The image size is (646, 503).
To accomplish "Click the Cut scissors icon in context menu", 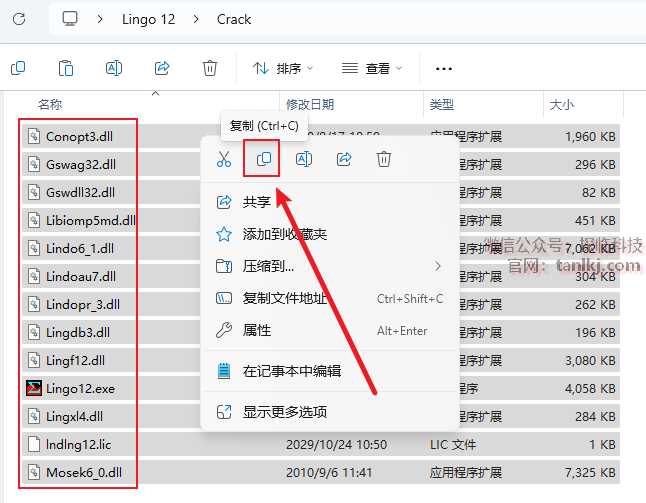I will click(x=224, y=159).
